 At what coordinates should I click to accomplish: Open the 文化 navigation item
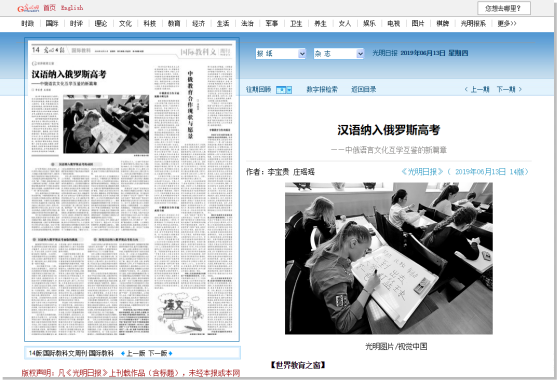[x=125, y=23]
